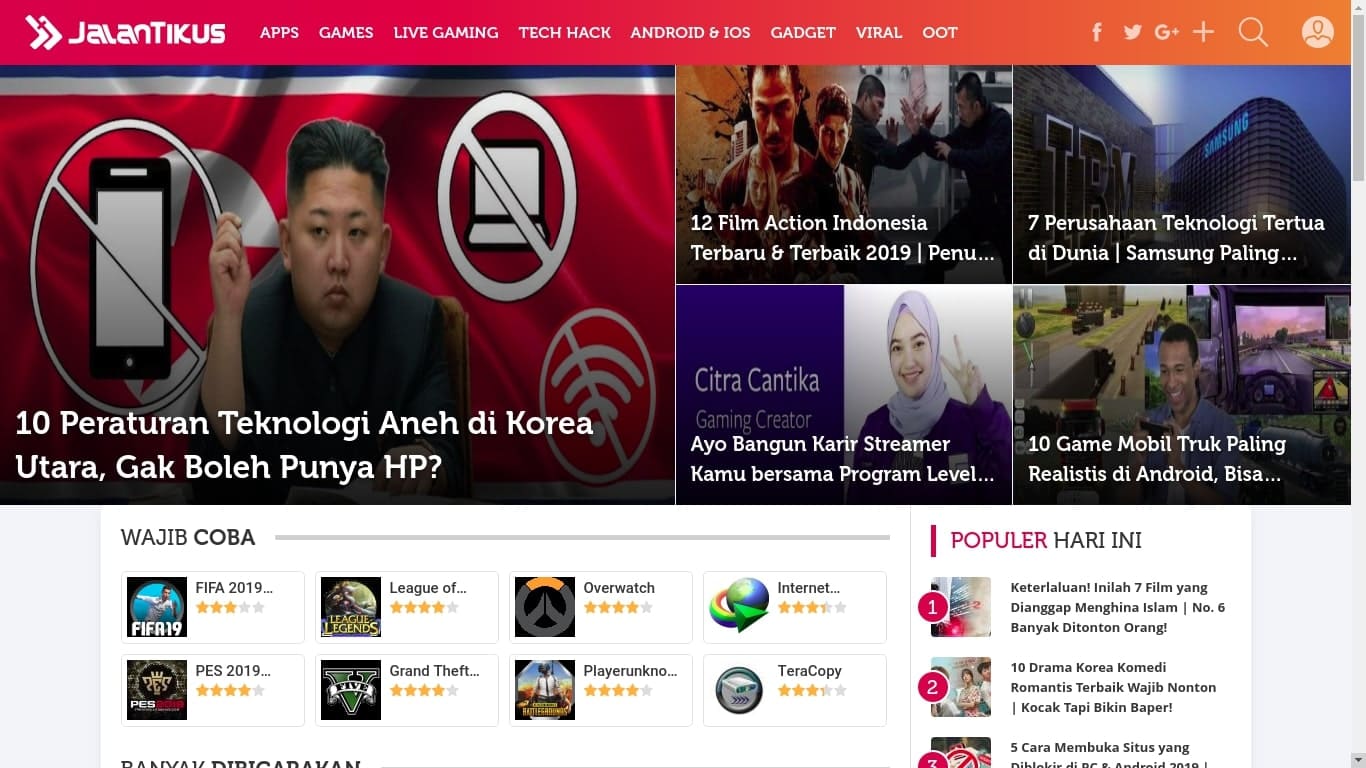Click the POPULER HARI INI heading
This screenshot has width=1366, height=768.
coord(1046,540)
